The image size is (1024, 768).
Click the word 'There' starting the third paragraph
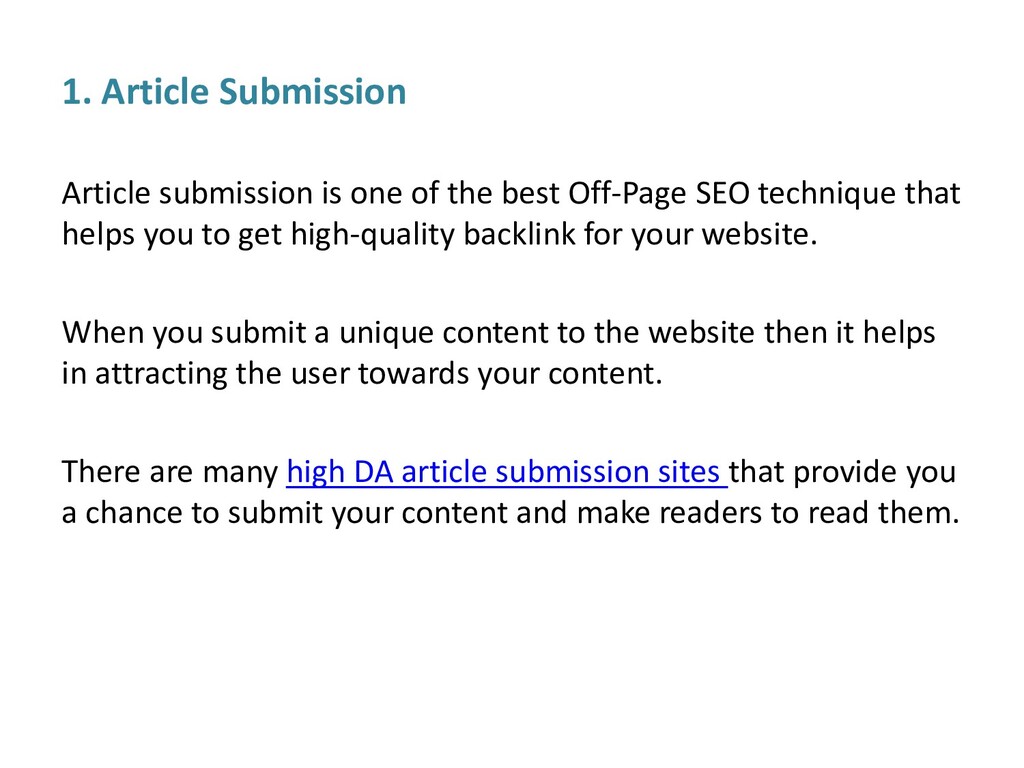[x=101, y=472]
